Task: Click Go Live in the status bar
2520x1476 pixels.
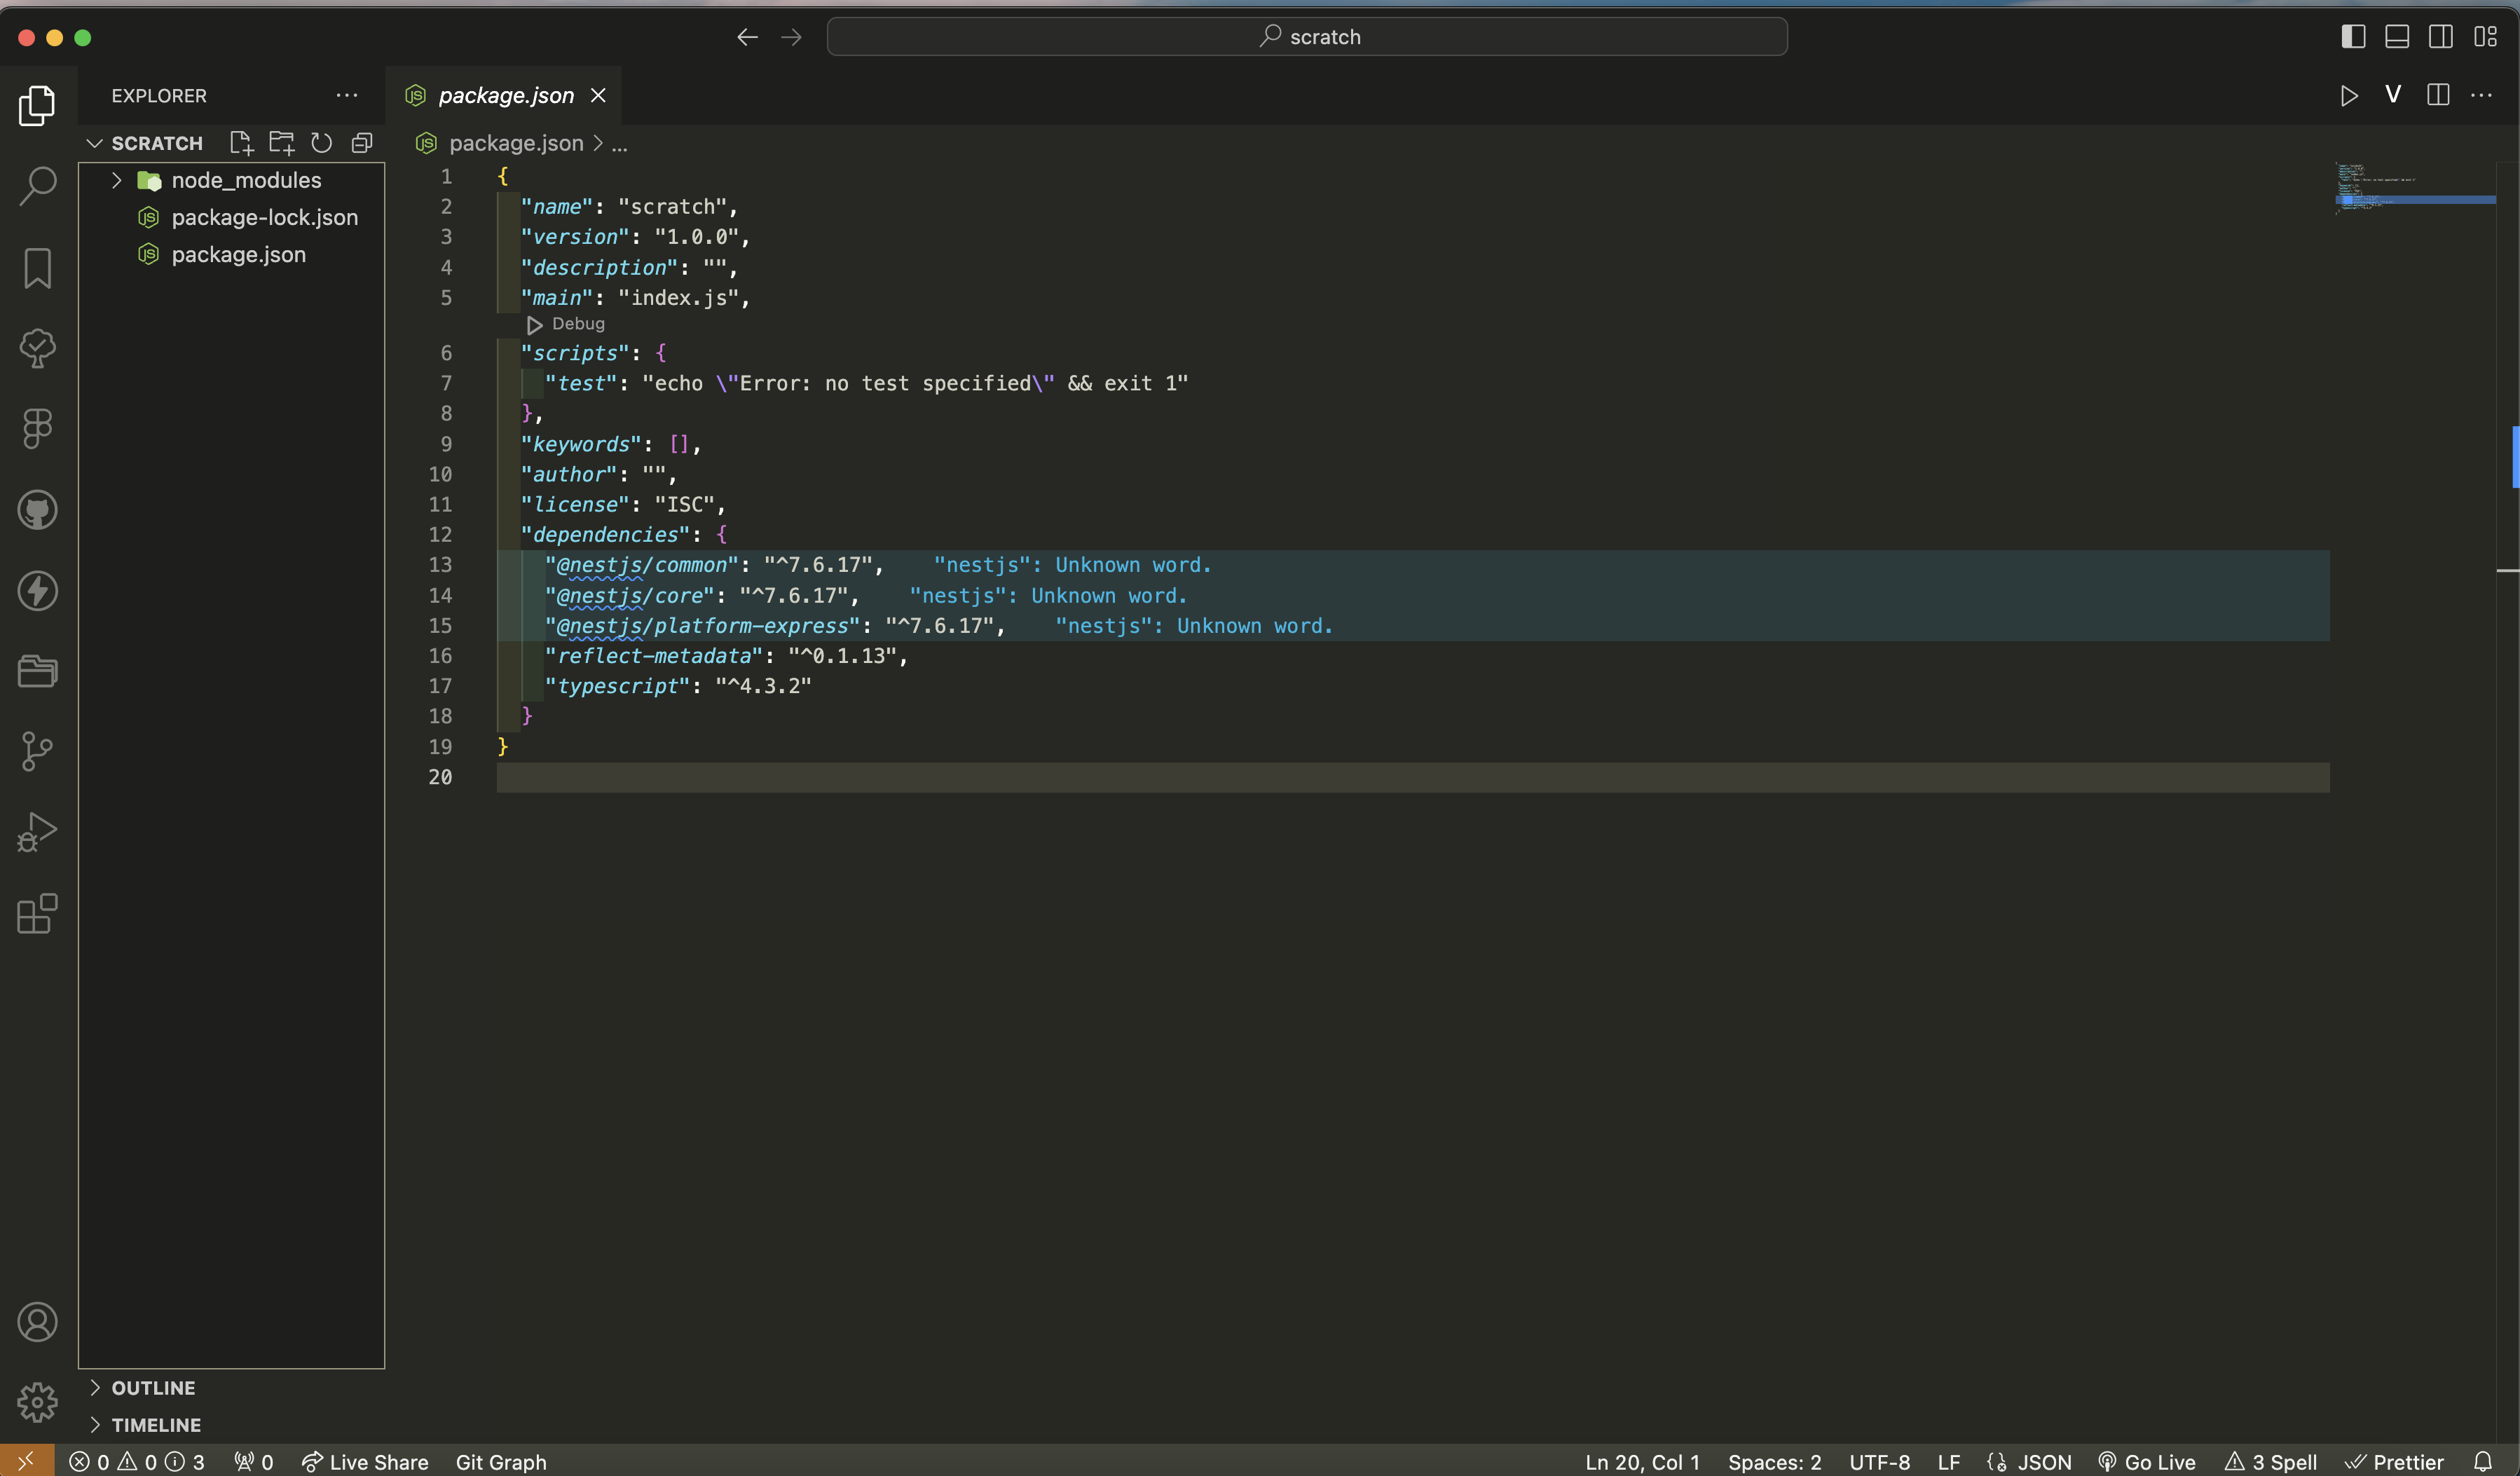Action: 2147,1462
